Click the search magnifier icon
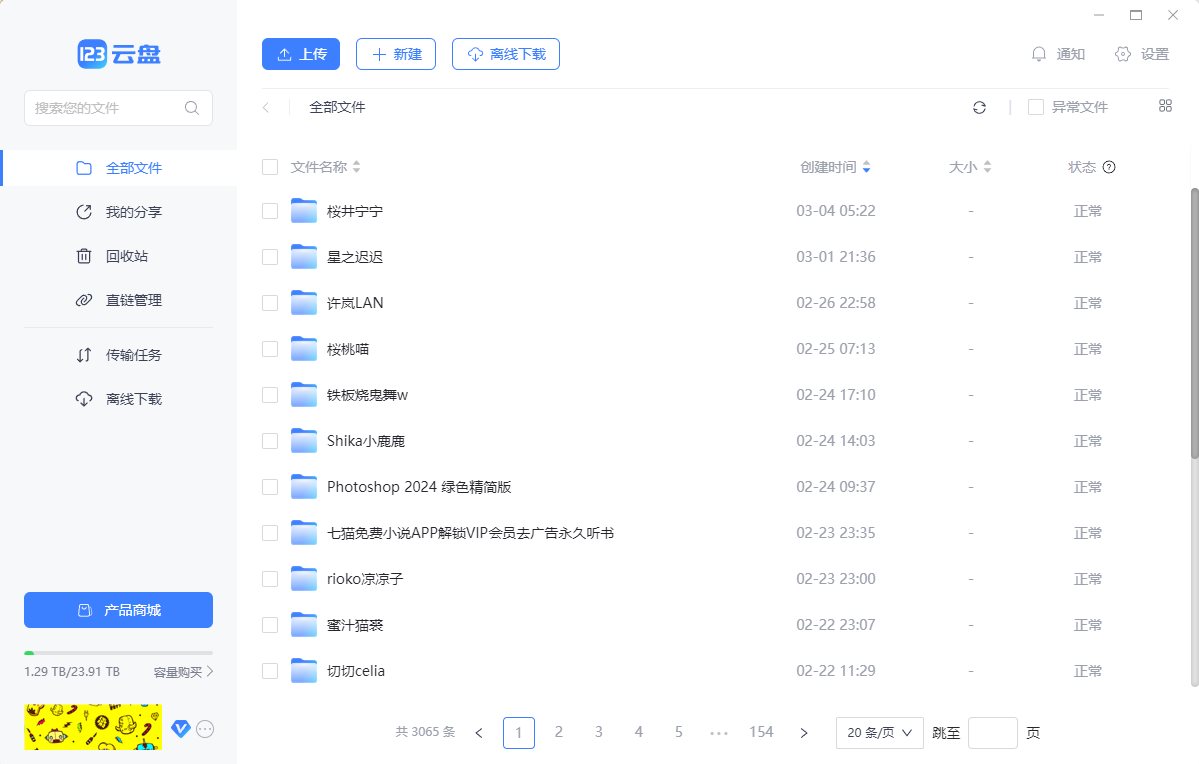This screenshot has width=1199, height=764. (x=192, y=108)
